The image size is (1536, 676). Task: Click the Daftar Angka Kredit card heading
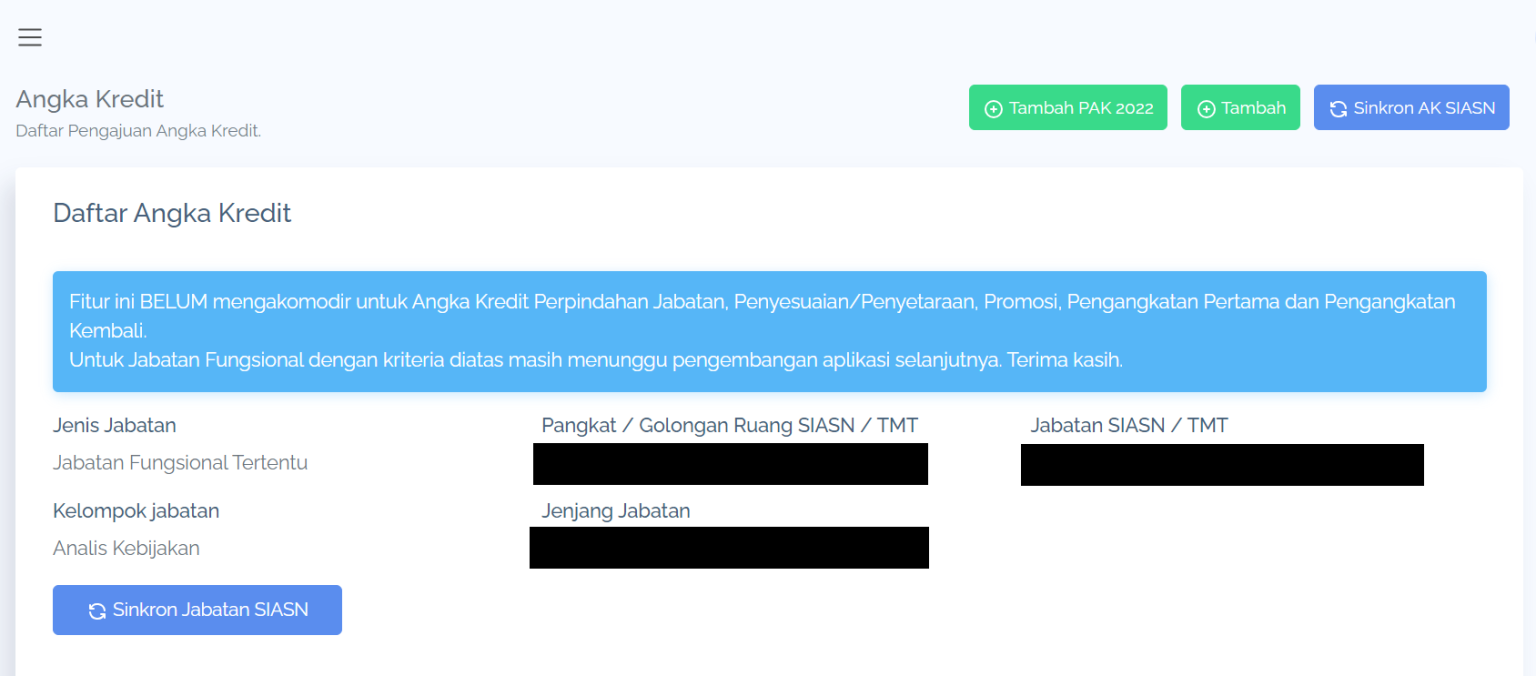click(x=172, y=213)
